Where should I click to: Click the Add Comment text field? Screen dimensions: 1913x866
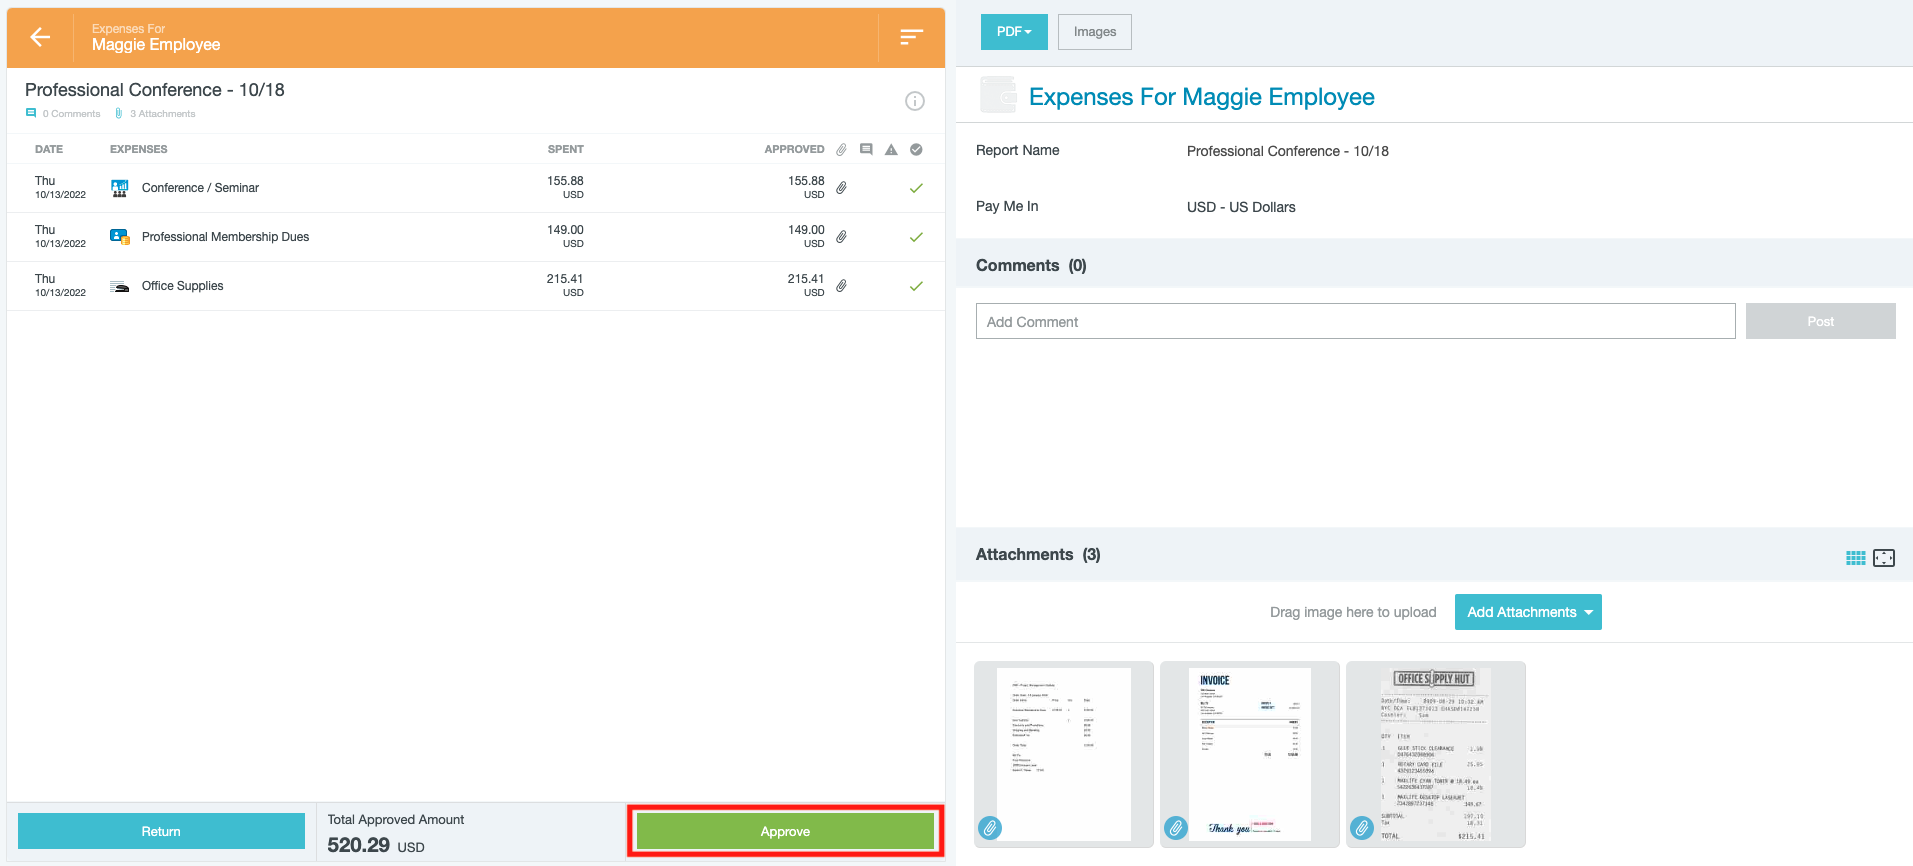point(1355,322)
